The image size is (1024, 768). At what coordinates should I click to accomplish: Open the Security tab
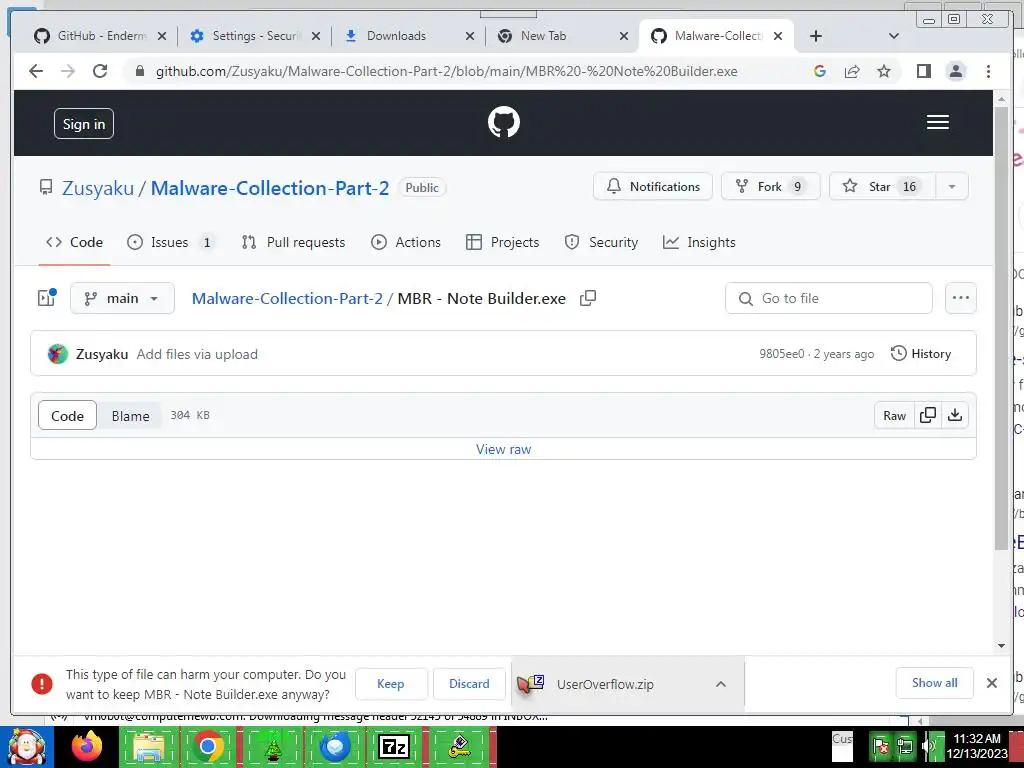tap(601, 242)
